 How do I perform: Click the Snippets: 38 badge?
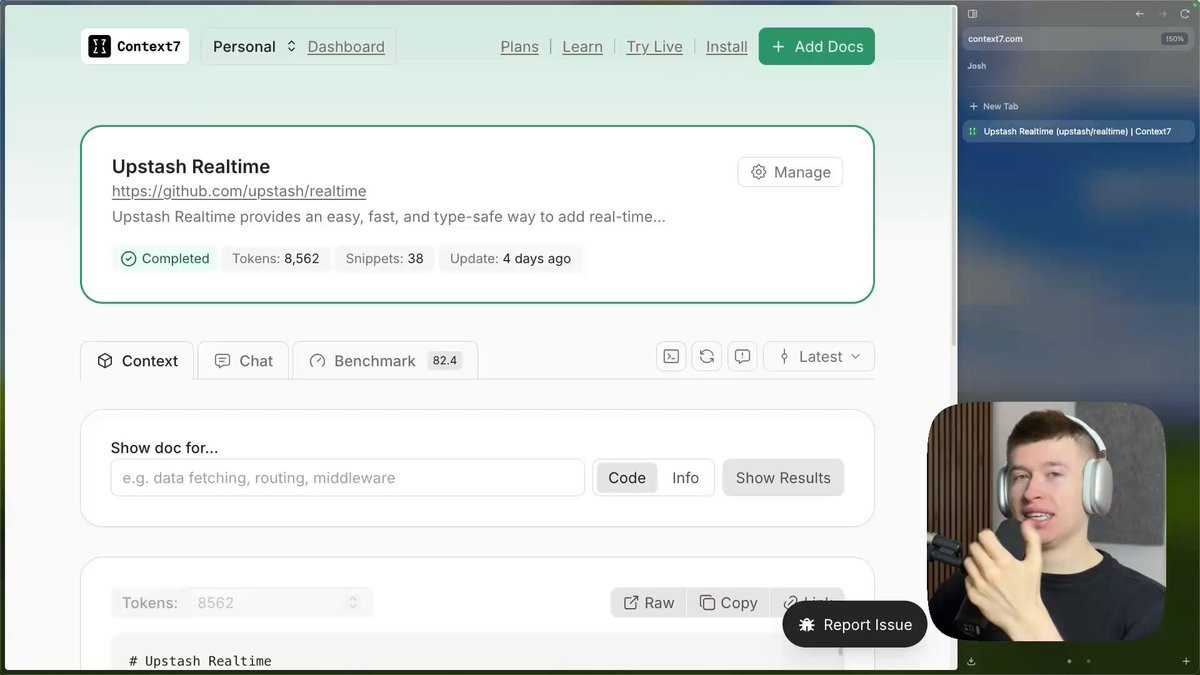click(x=385, y=258)
